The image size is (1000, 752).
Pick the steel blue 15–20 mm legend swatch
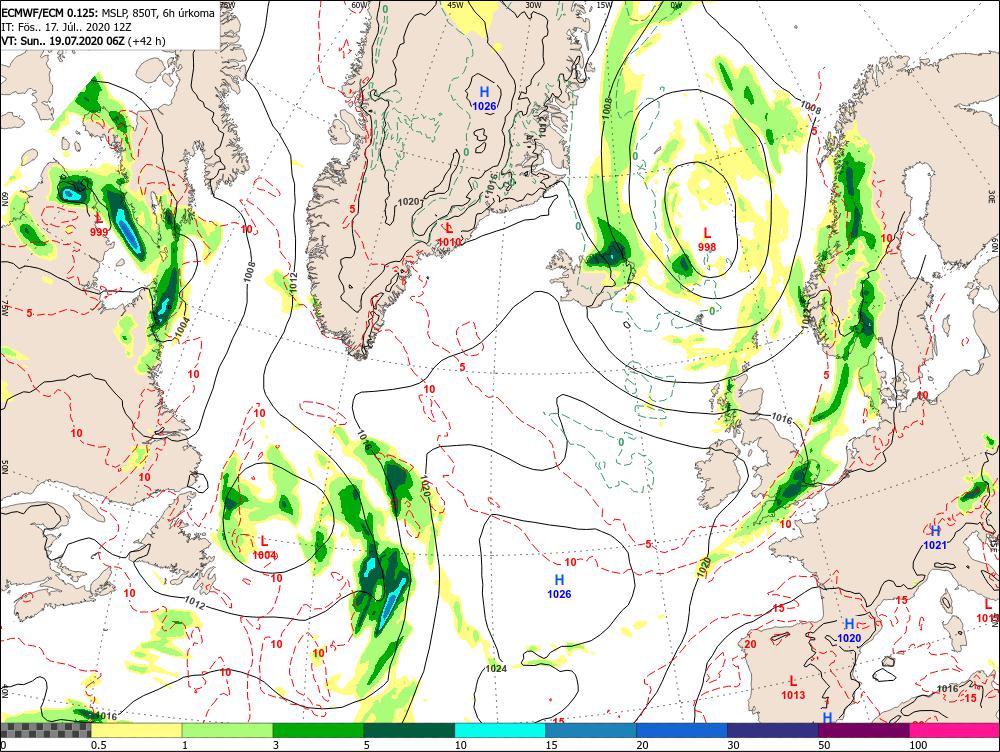coord(591,730)
